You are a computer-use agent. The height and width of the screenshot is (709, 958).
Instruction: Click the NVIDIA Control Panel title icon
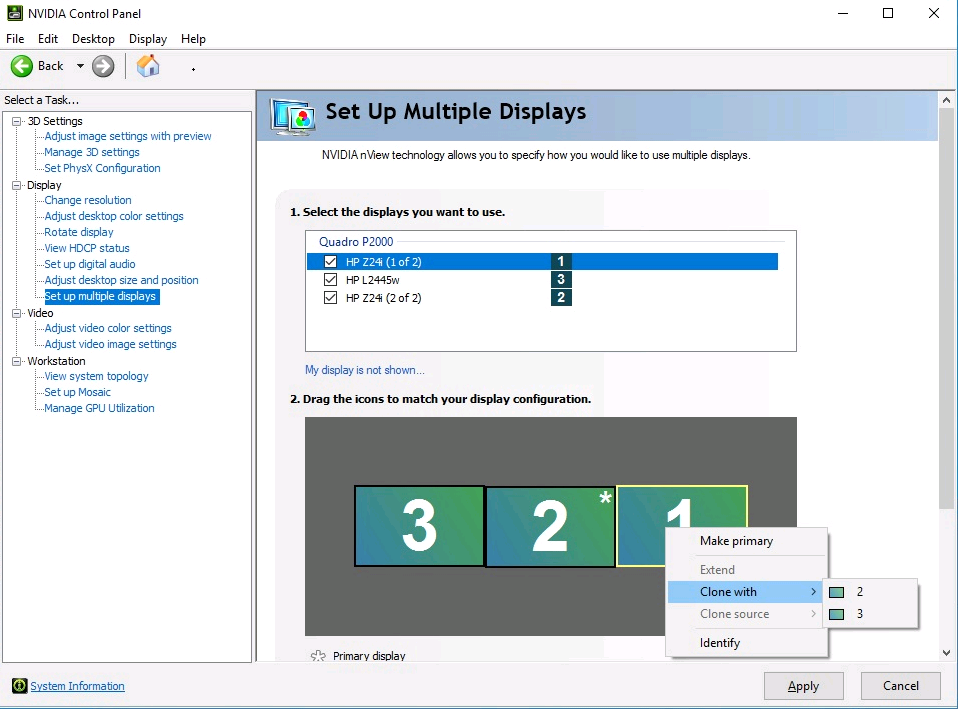pos(15,13)
